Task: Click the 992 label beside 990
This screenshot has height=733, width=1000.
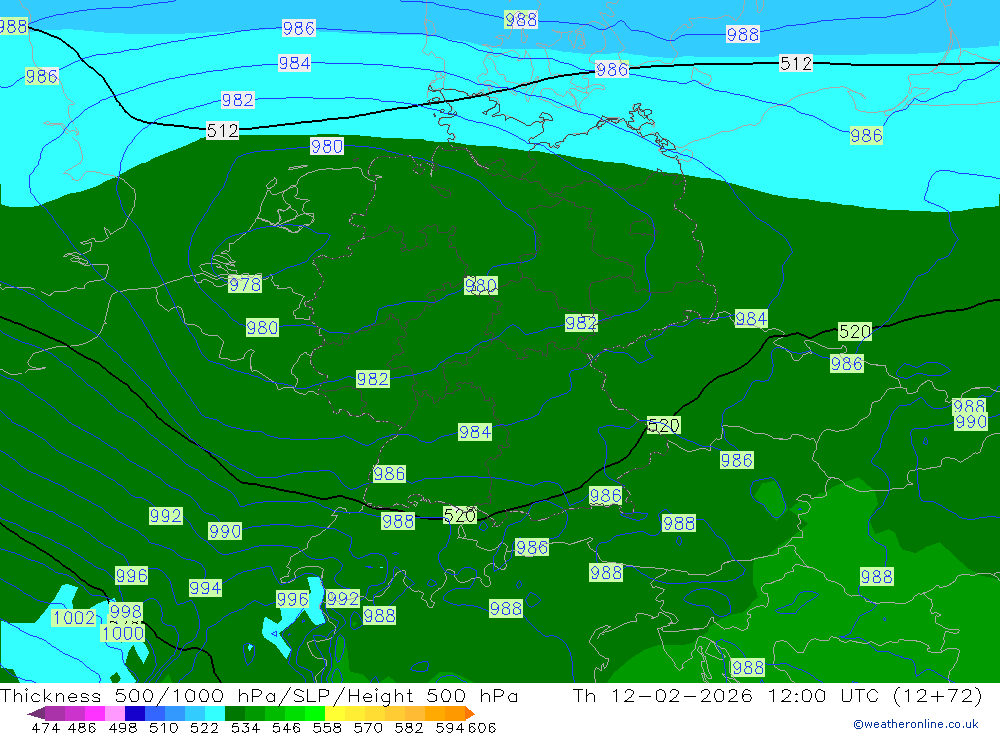Action: pyautogui.click(x=166, y=515)
